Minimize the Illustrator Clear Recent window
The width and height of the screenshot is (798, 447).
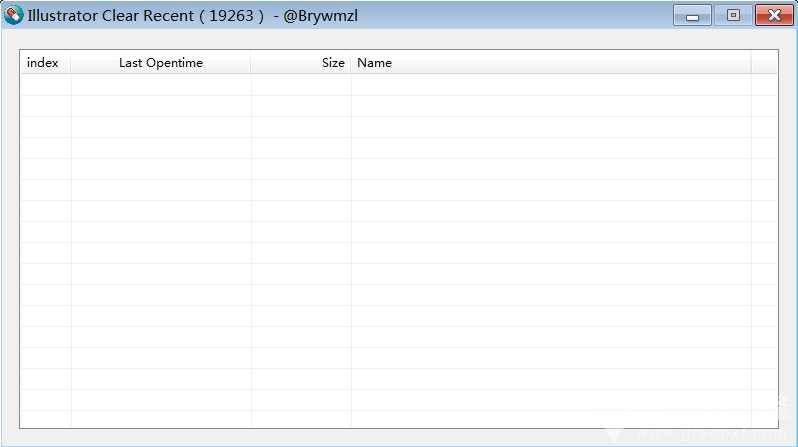point(692,16)
